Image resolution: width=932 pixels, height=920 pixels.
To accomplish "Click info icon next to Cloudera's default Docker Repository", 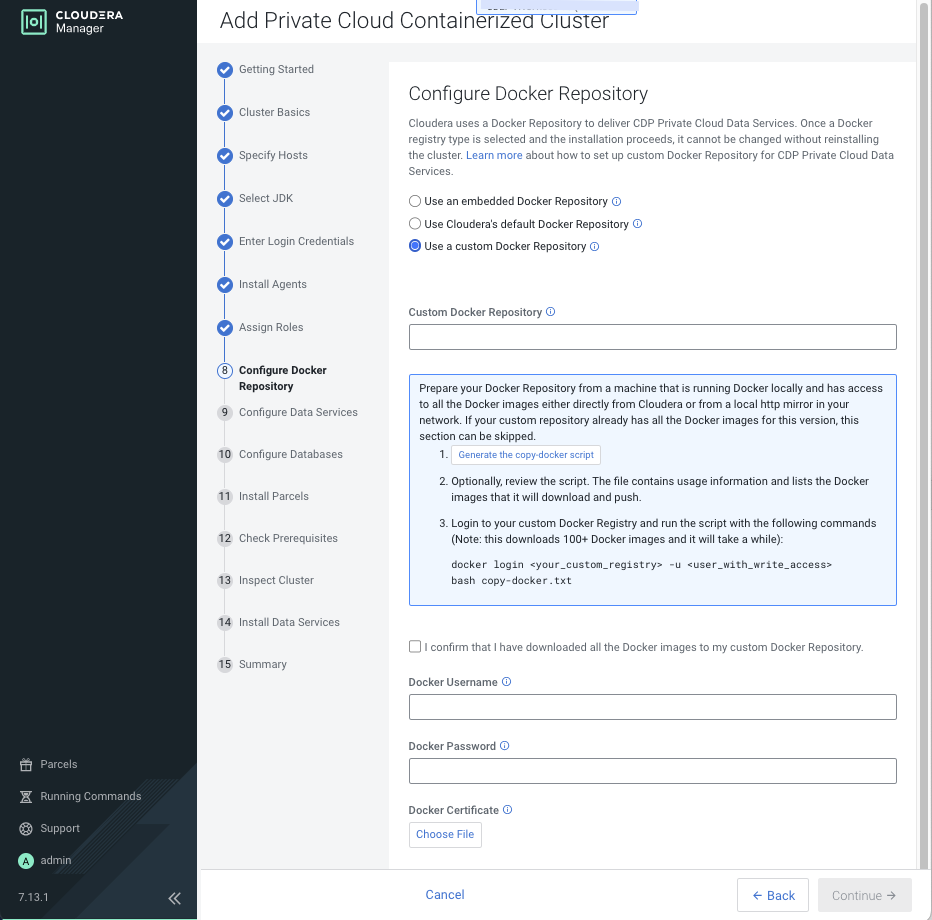I will [637, 224].
